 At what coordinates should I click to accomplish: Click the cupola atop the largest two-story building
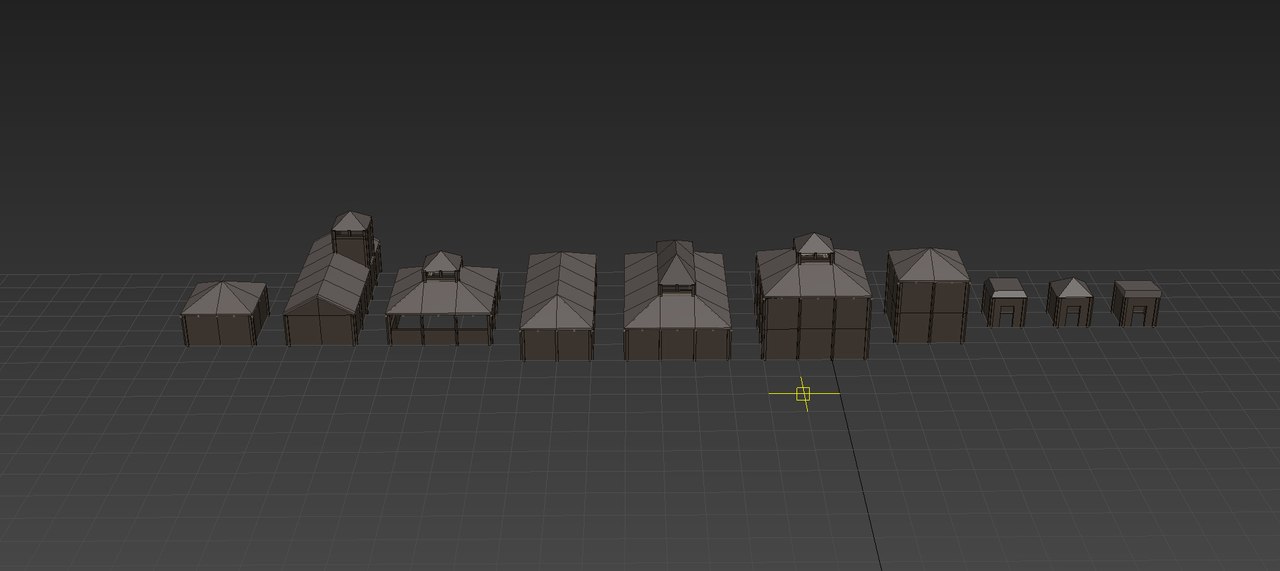pos(813,247)
